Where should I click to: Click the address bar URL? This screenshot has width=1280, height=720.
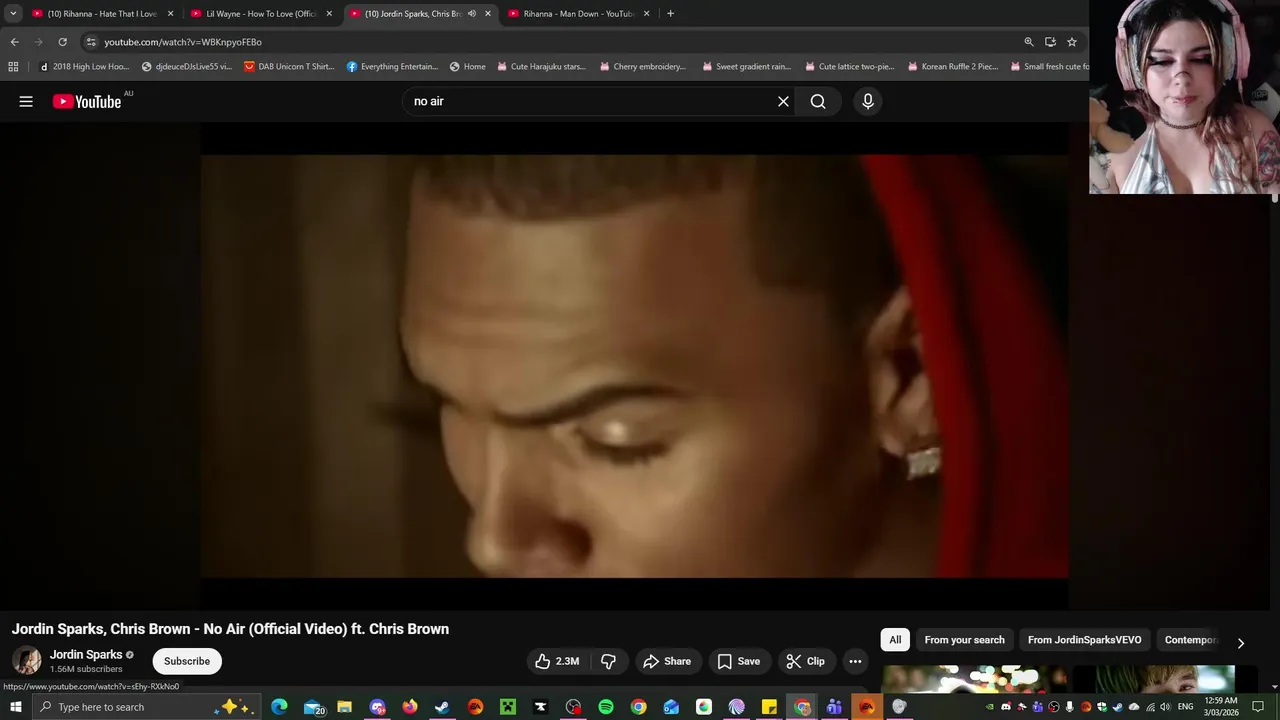pyautogui.click(x=183, y=42)
